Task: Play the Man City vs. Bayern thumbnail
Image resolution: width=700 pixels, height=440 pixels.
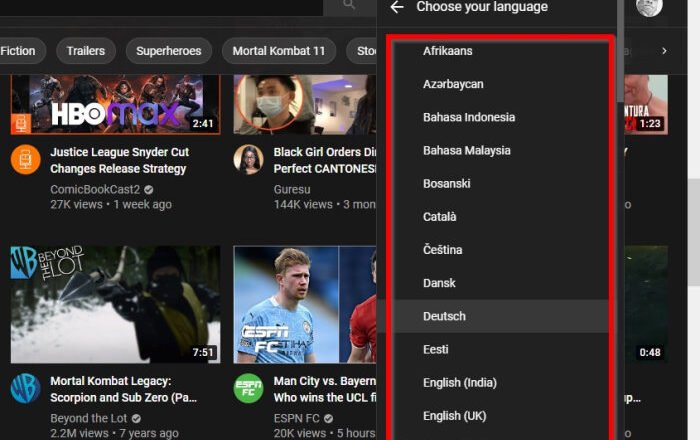Action: point(305,304)
